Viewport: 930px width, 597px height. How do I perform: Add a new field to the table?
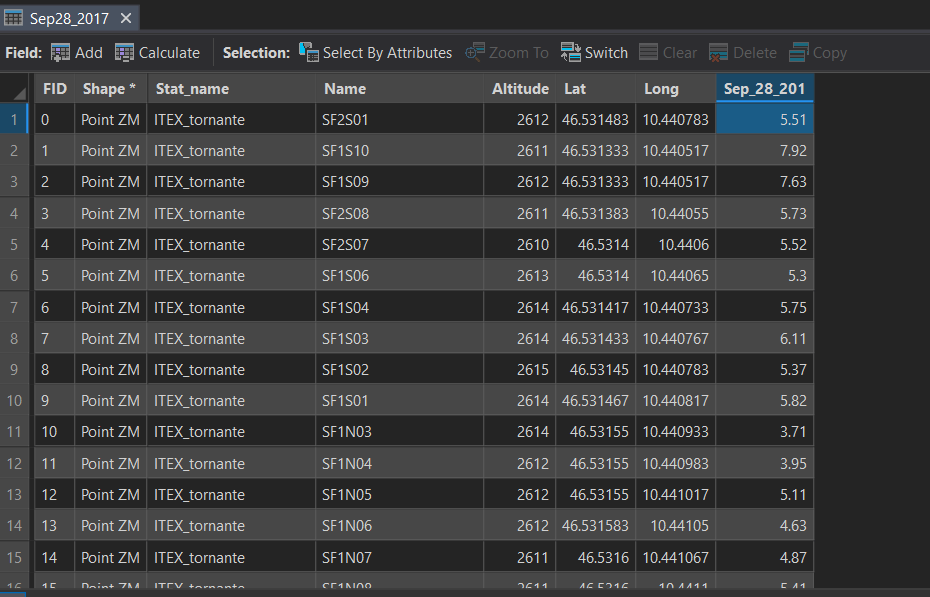(76, 52)
